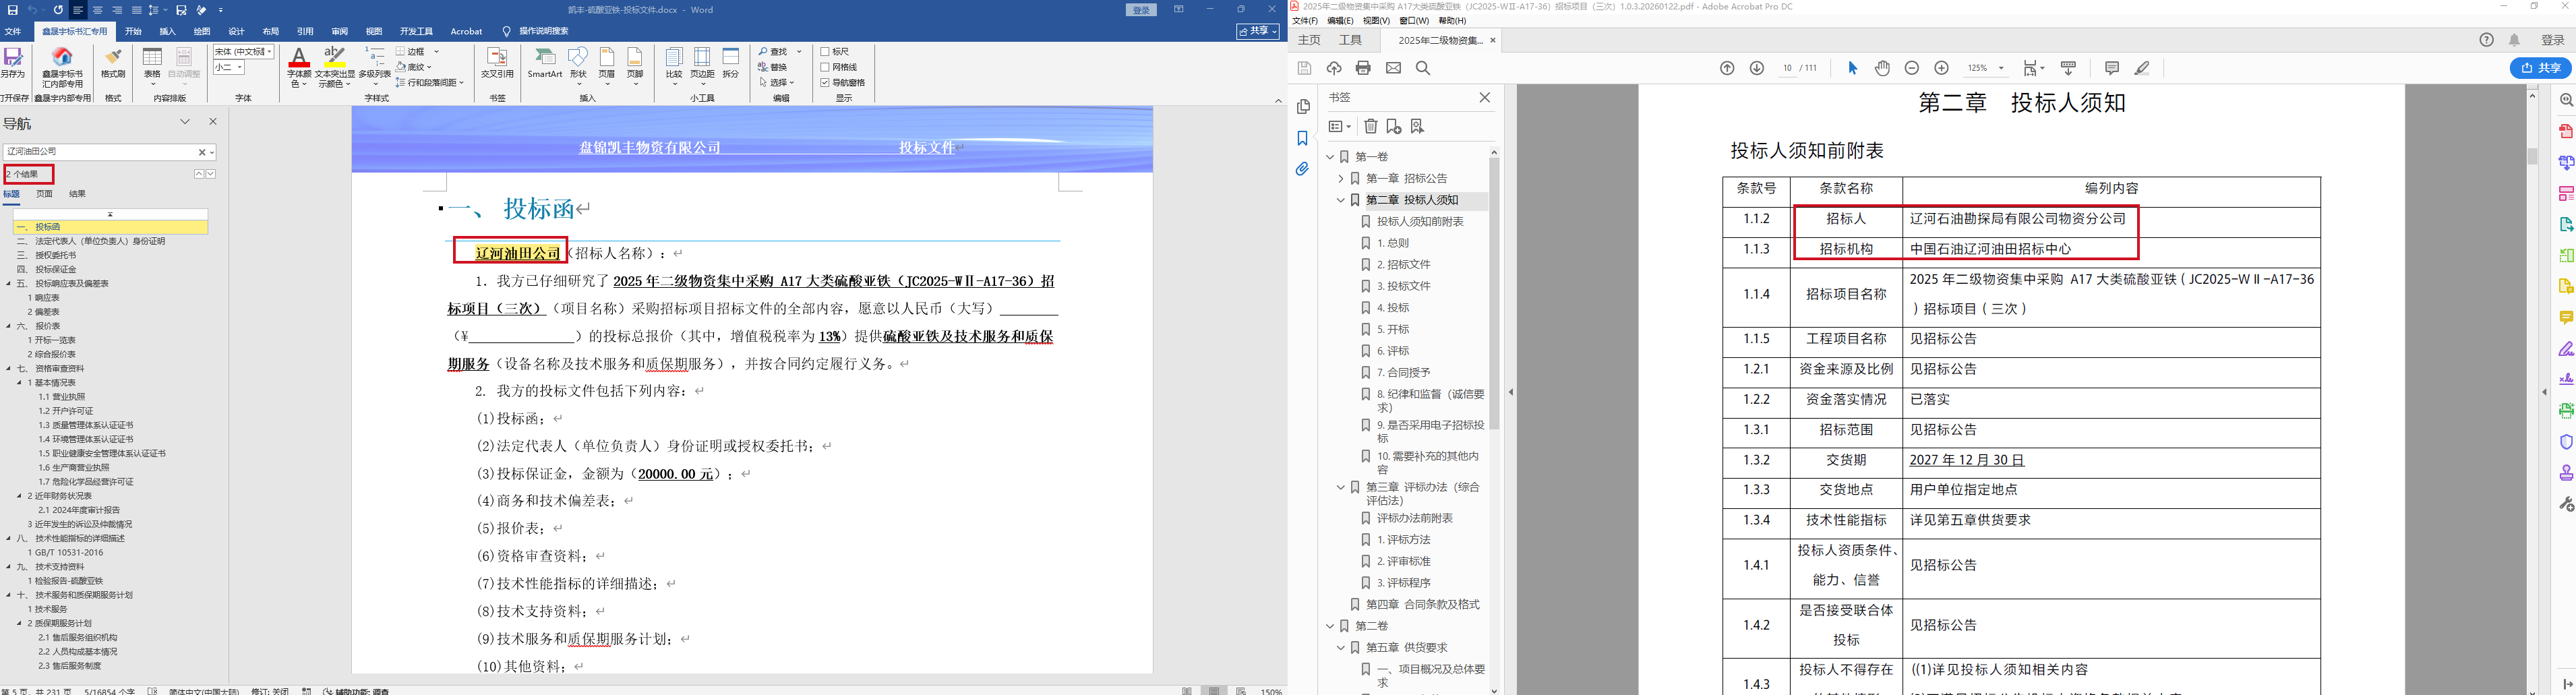Switch navigation pane to 页面 tab

point(44,194)
